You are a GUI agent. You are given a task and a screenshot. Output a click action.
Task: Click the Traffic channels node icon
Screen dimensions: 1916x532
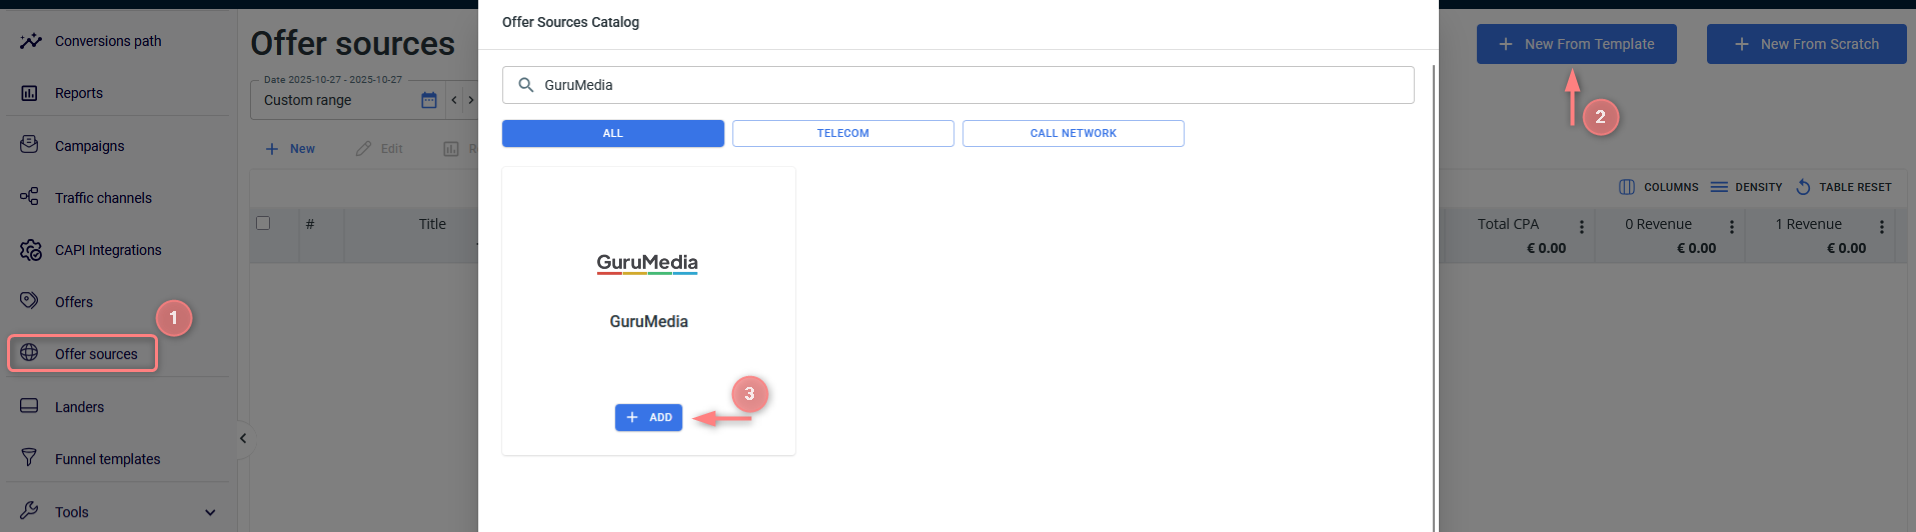(30, 197)
